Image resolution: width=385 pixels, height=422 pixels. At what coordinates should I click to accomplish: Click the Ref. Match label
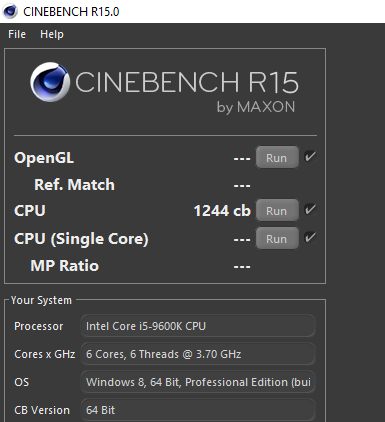pyautogui.click(x=74, y=185)
